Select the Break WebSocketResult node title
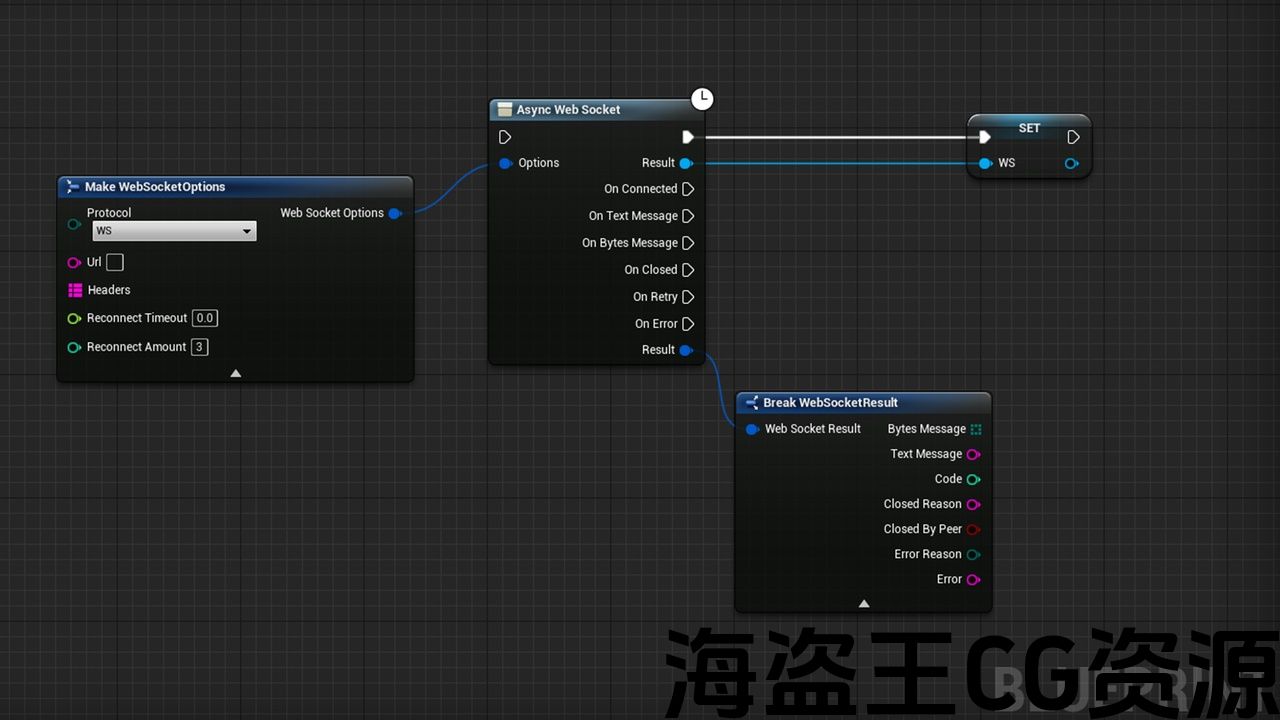 pos(830,403)
